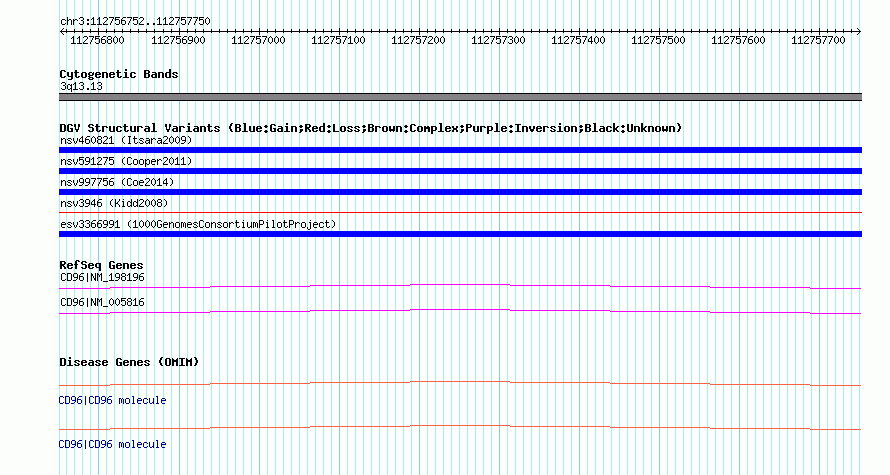Image resolution: width=890 pixels, height=475 pixels.
Task: Click the gray 3q13.13 cytogenetic band bar
Action: click(460, 97)
